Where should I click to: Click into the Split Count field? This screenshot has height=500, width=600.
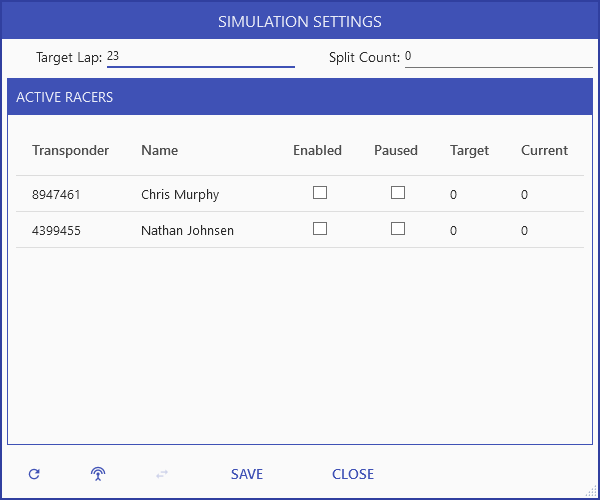click(498, 57)
